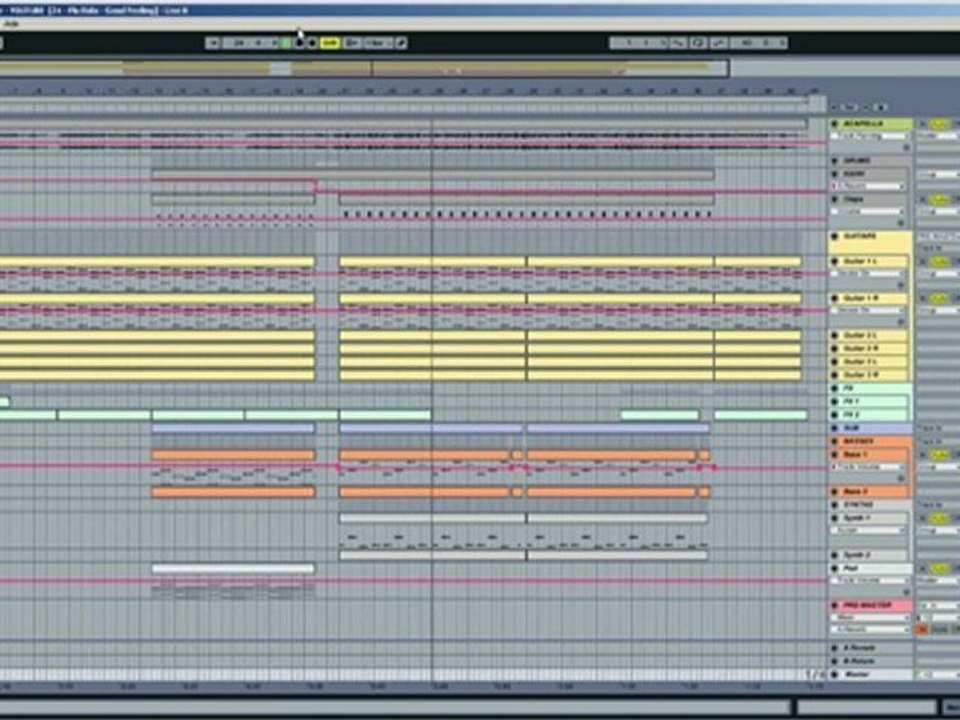
Task: Collapse the BASSES group
Action: (834, 441)
